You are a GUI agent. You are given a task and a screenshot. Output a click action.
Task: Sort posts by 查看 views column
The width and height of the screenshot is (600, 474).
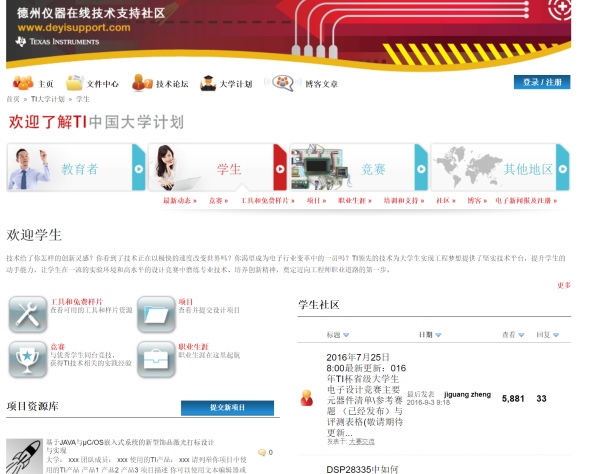[x=512, y=334]
